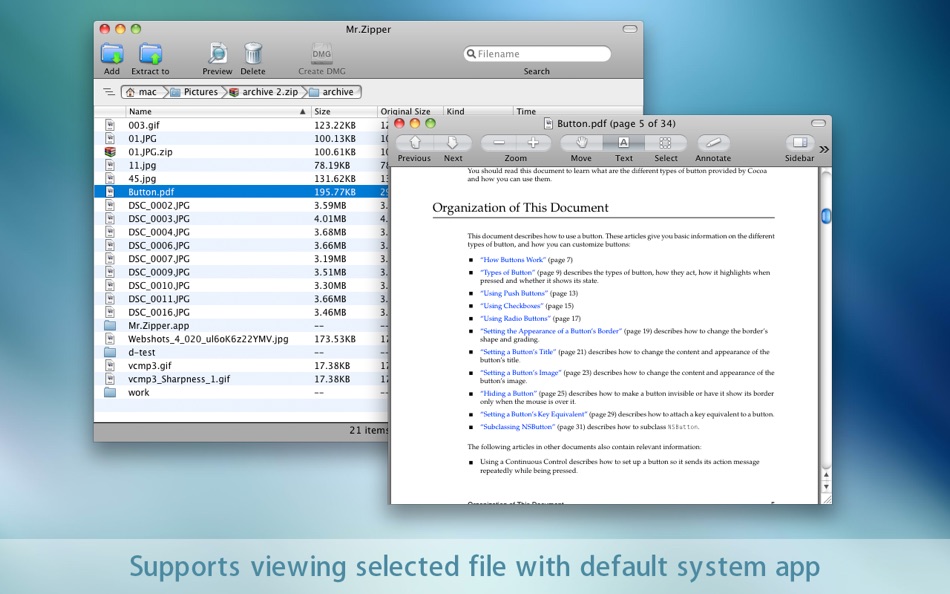Select the highlighted Button.pdf row
The image size is (950, 594).
241,192
